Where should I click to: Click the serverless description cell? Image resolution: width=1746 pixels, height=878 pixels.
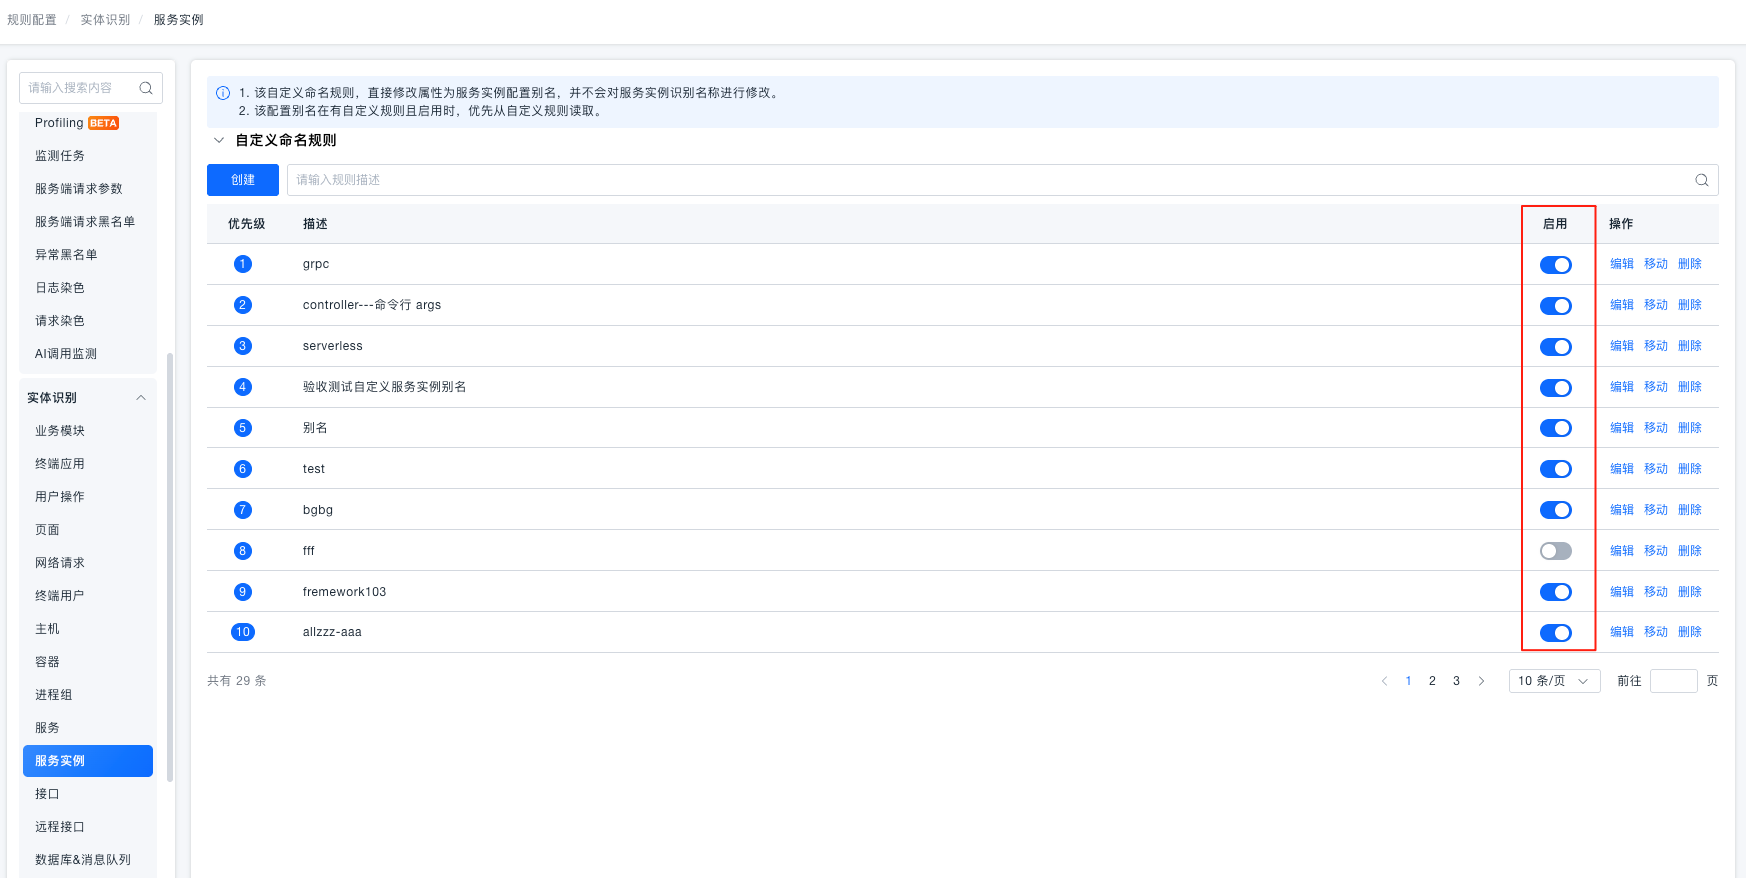[333, 346]
